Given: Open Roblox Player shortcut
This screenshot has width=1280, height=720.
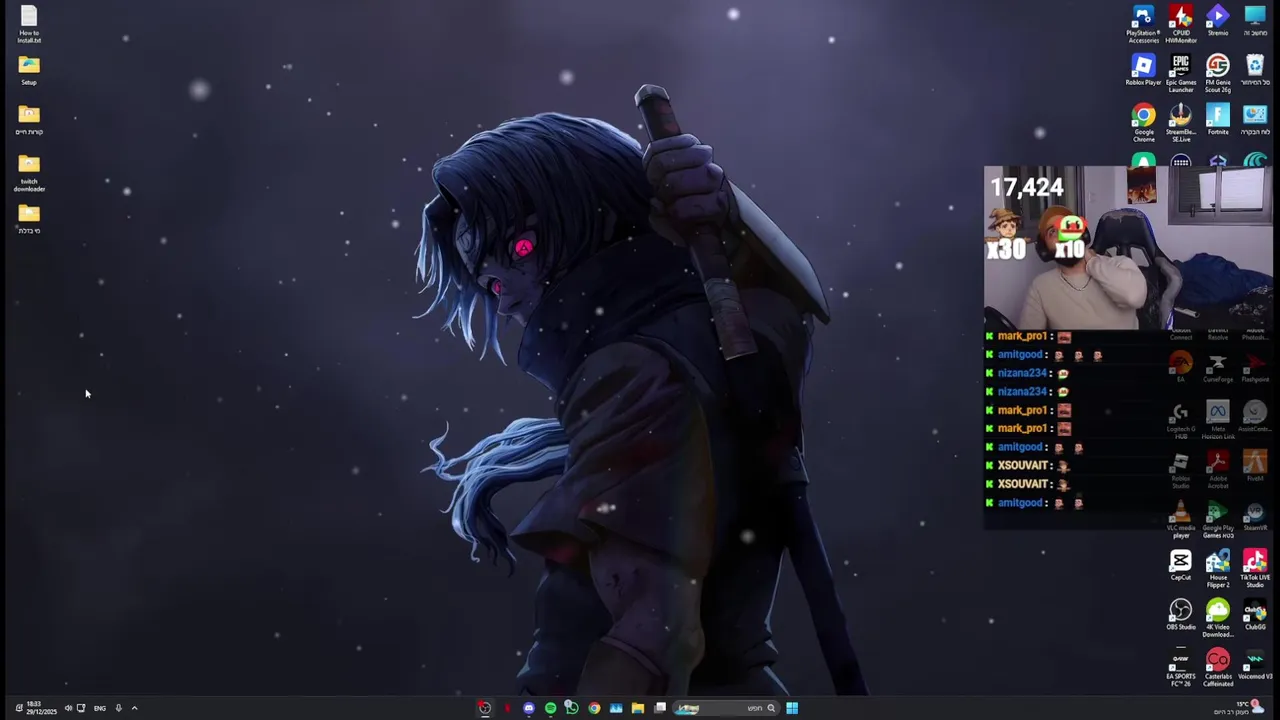Looking at the screenshot, I should (1143, 70).
